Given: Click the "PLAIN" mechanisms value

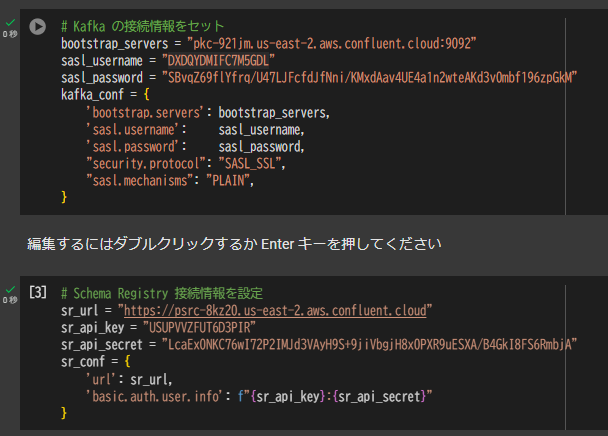Looking at the screenshot, I should 228,181.
